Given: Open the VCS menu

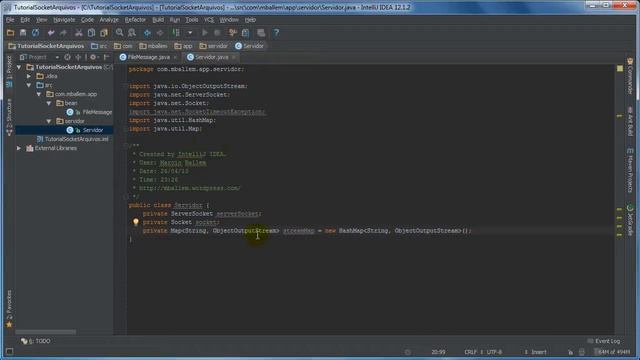Looking at the screenshot, I should pyautogui.click(x=209, y=20).
